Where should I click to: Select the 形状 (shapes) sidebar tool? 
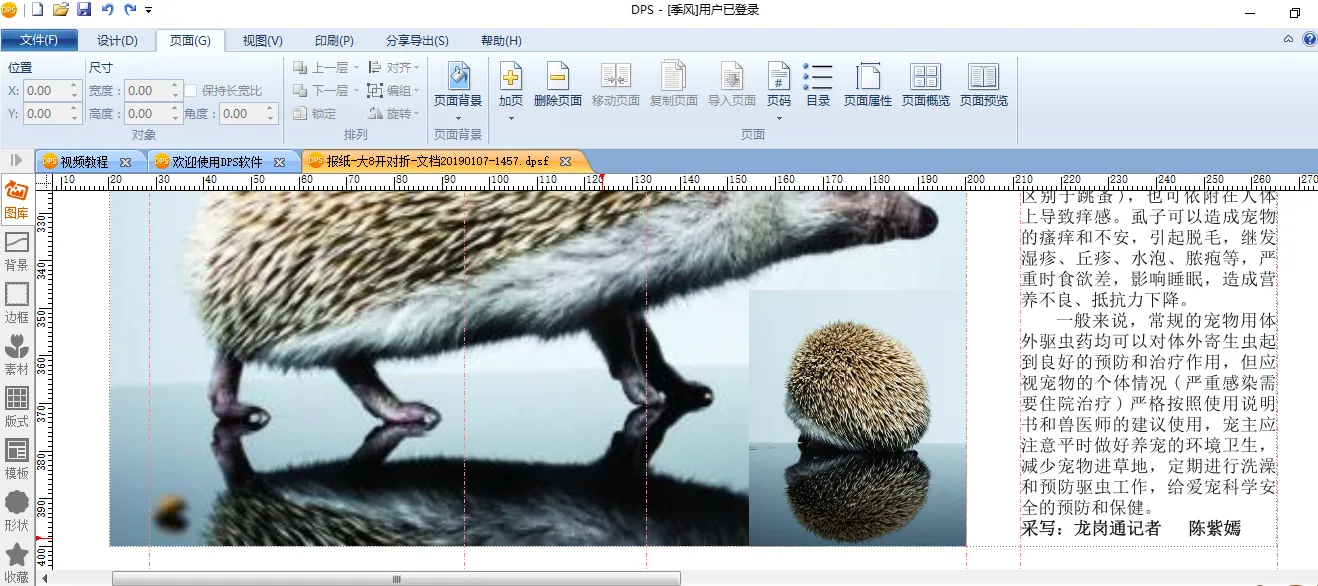[x=16, y=510]
